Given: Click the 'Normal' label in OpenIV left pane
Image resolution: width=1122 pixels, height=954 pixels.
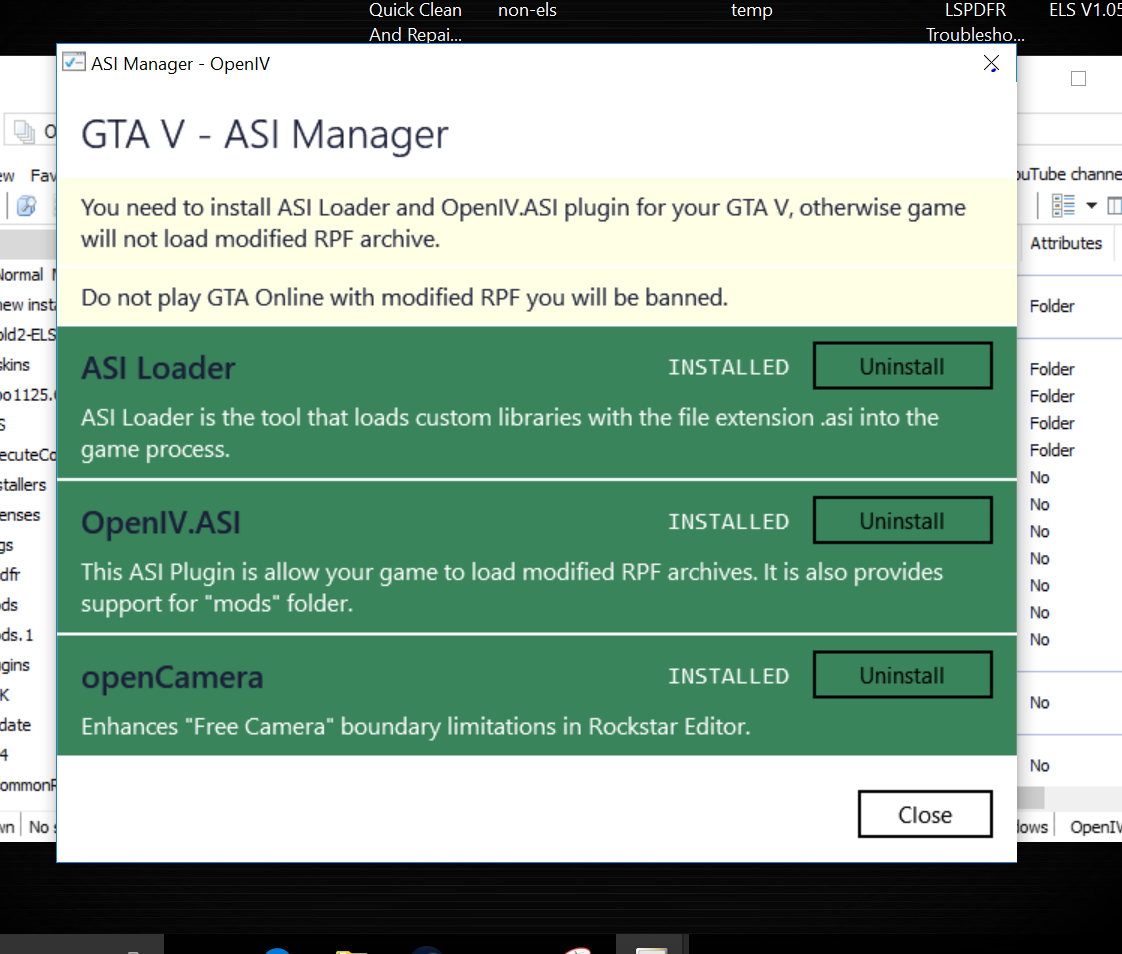Looking at the screenshot, I should click(21, 275).
